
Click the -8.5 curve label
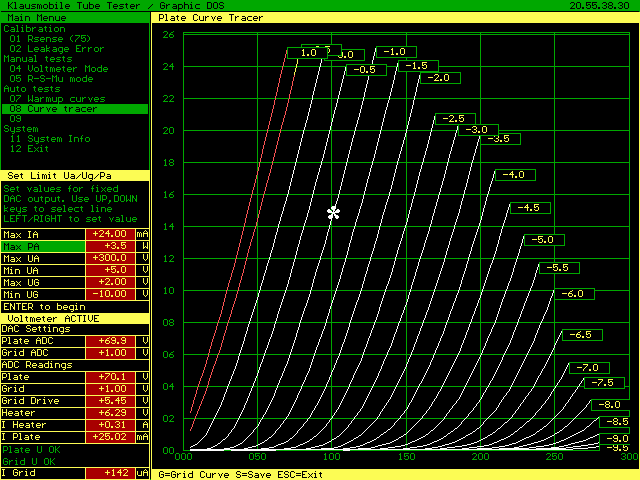615,422
